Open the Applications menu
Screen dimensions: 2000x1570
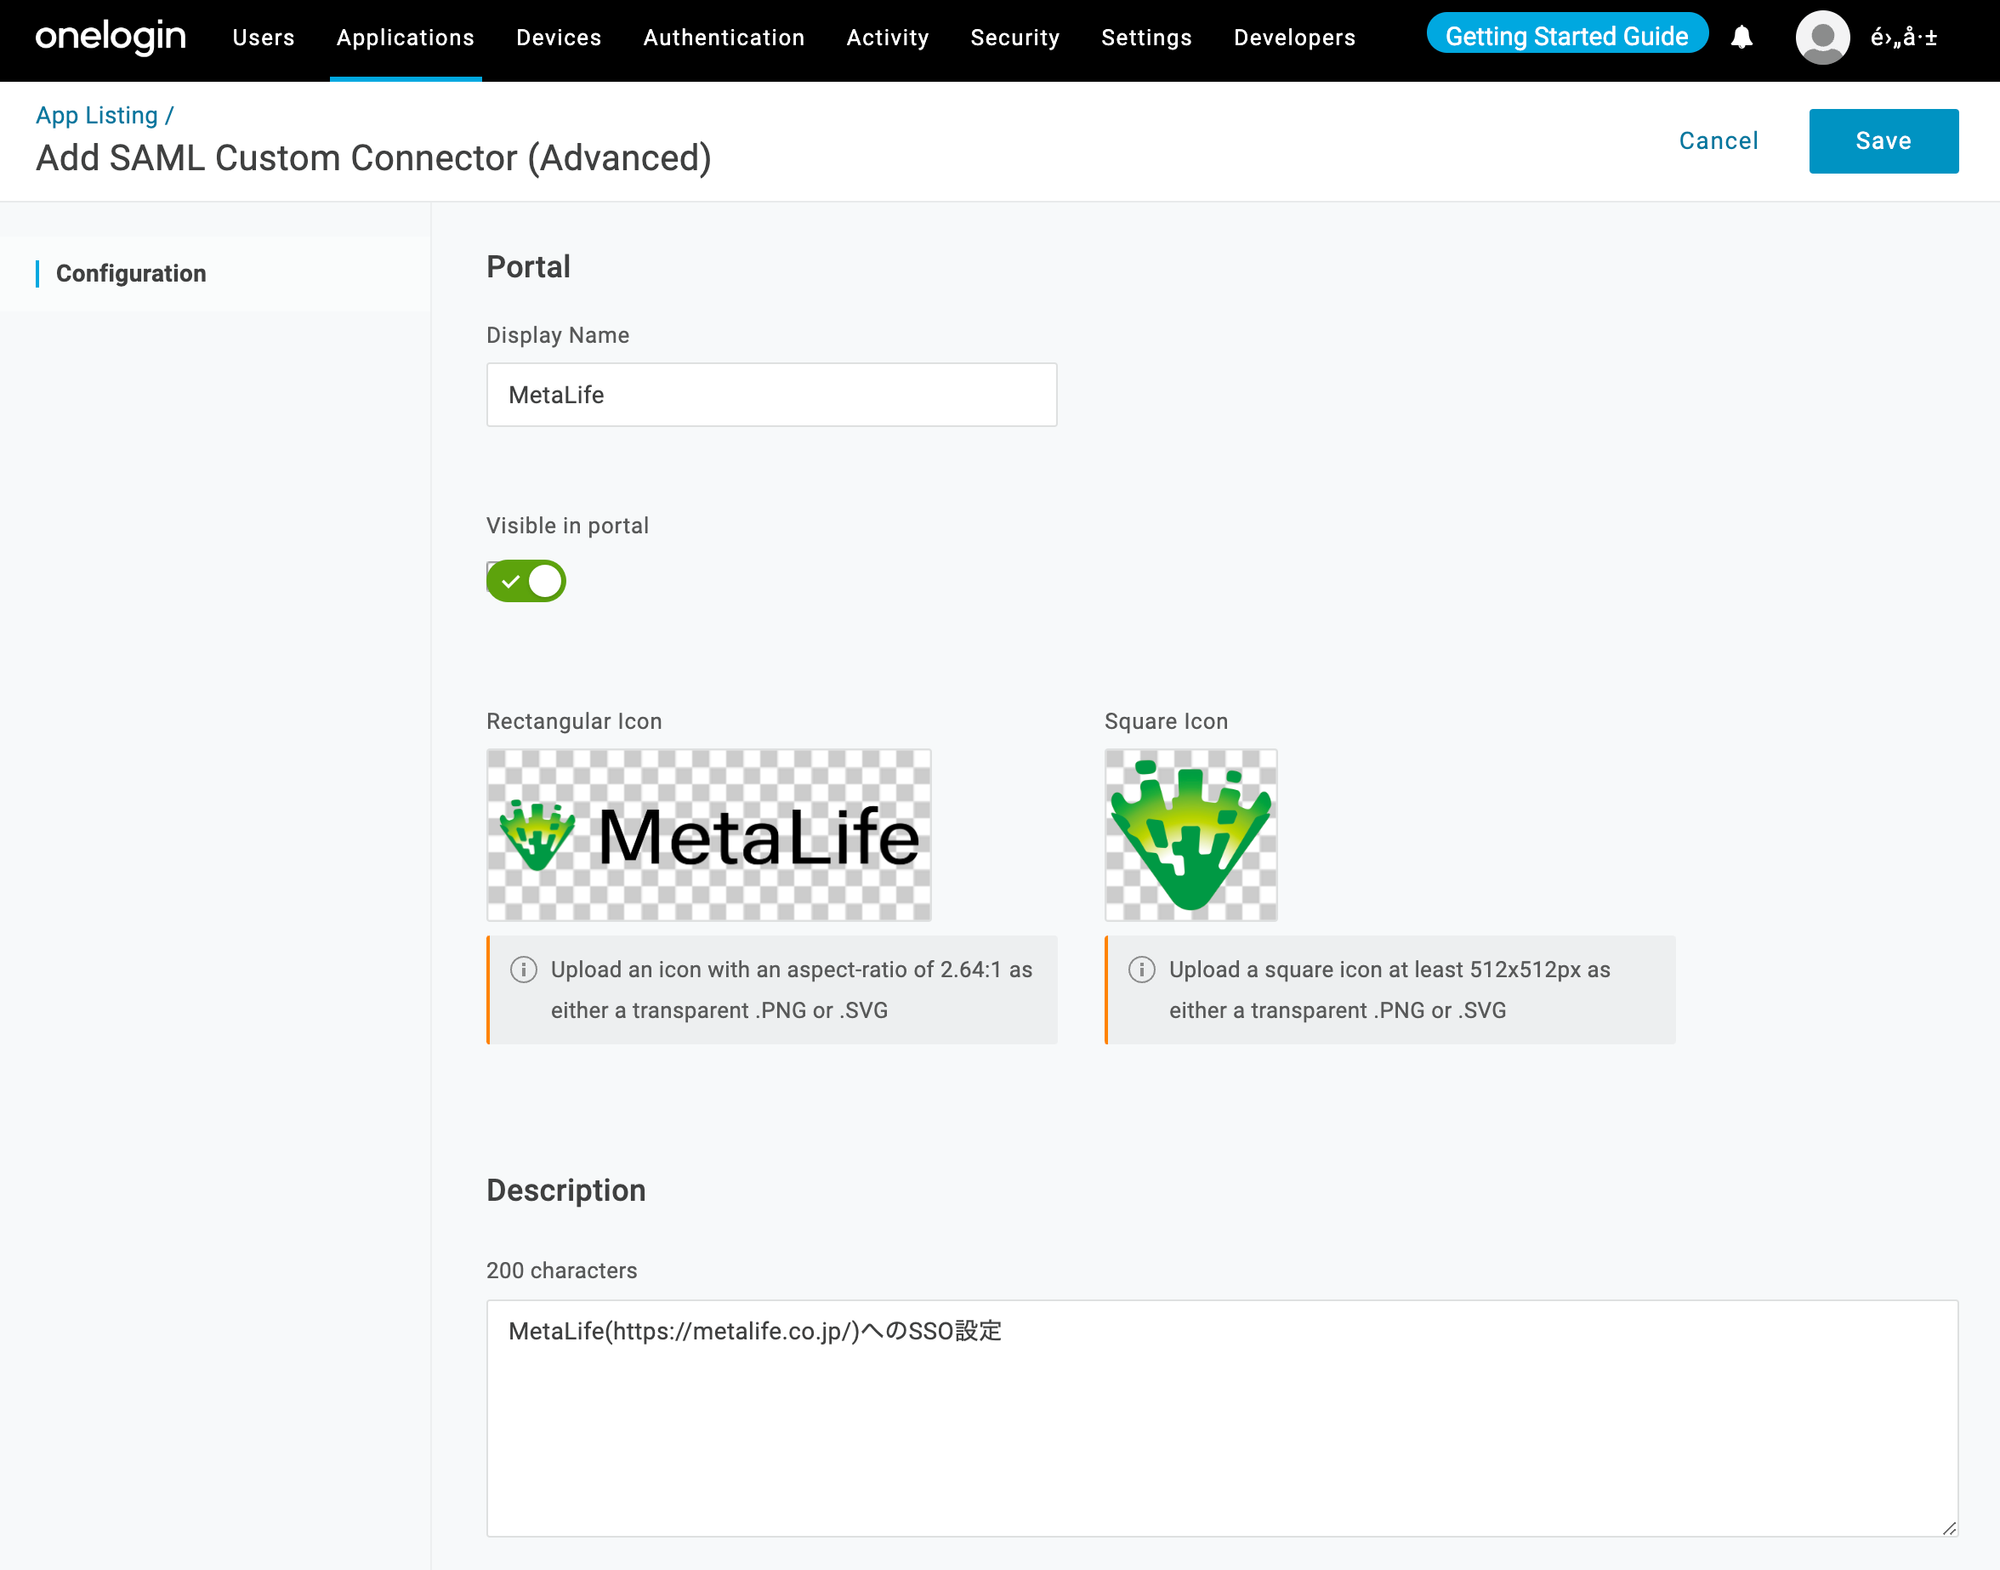pyautogui.click(x=405, y=37)
